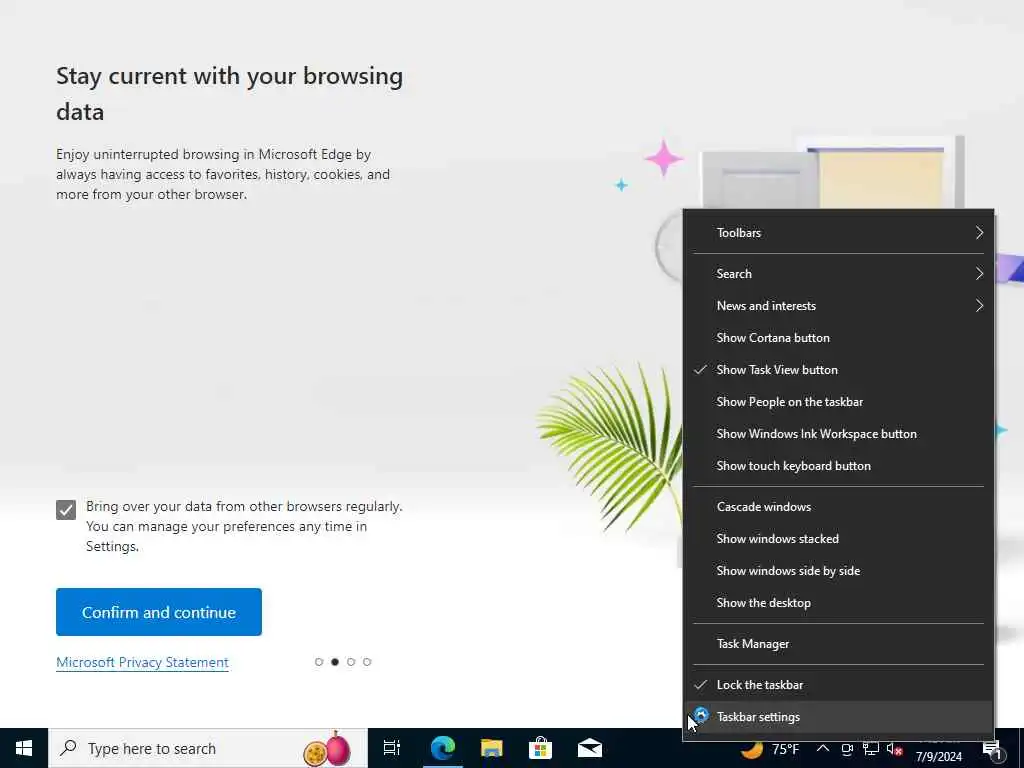Expand the Search submenu arrow
This screenshot has height=768, width=1024.
coord(979,274)
